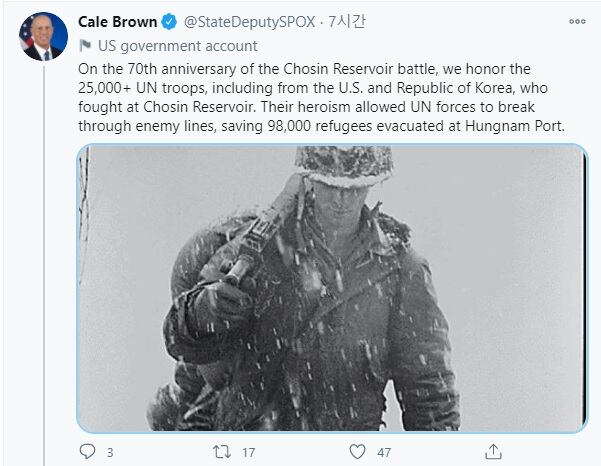Image resolution: width=601 pixels, height=466 pixels.
Task: Click the blue verified badge
Action: (x=169, y=22)
